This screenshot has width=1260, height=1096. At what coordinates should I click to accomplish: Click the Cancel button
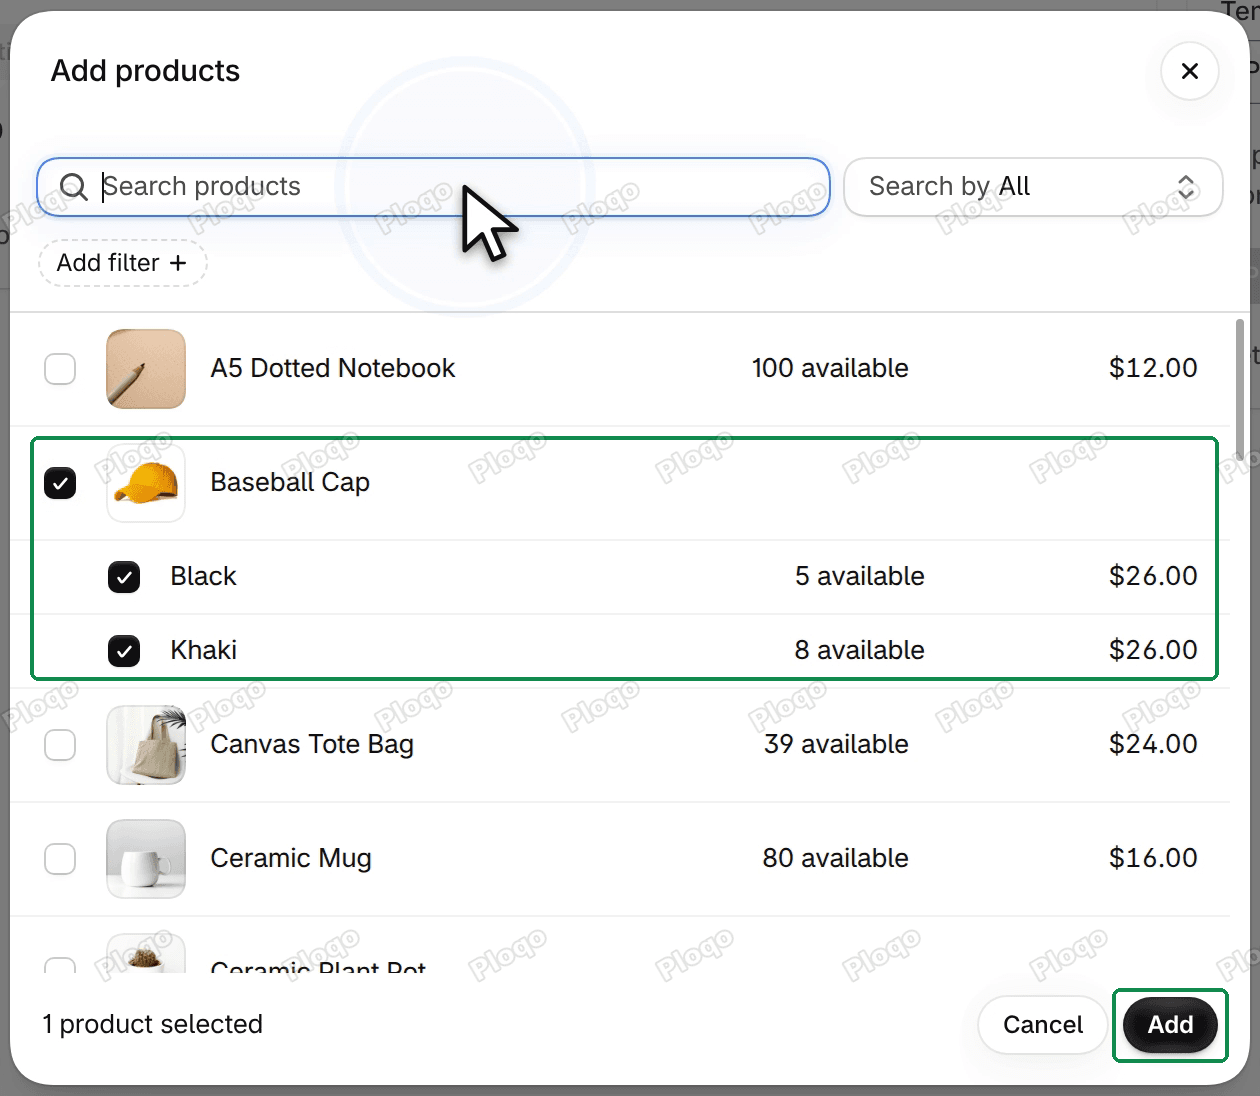point(1043,1025)
